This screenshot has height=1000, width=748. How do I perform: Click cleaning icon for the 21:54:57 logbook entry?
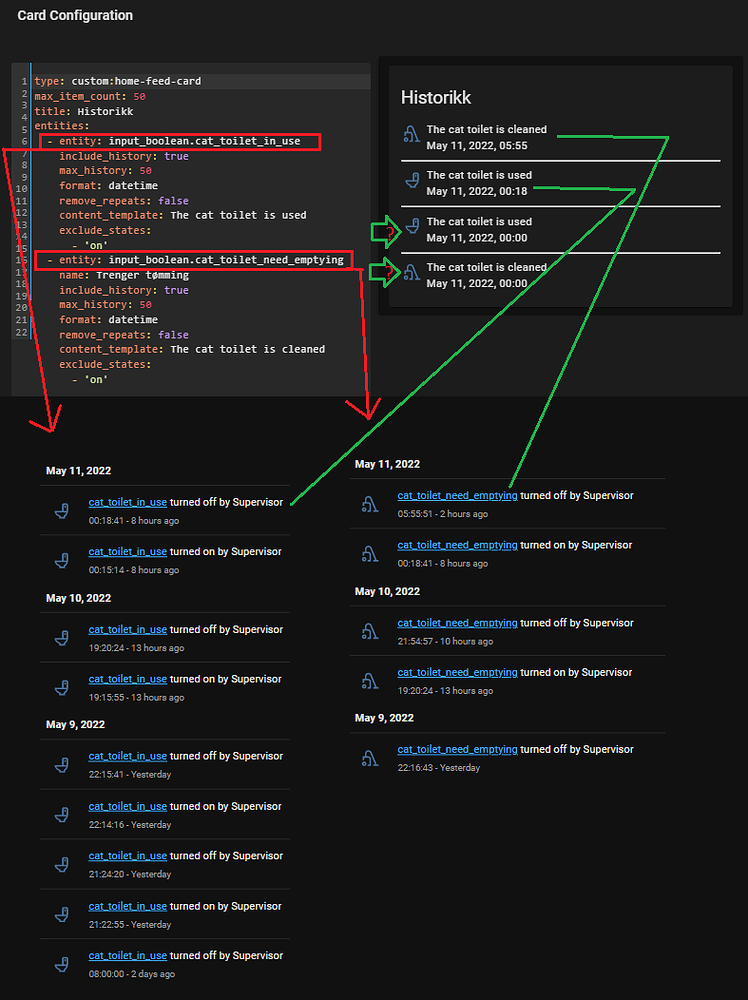click(x=369, y=631)
